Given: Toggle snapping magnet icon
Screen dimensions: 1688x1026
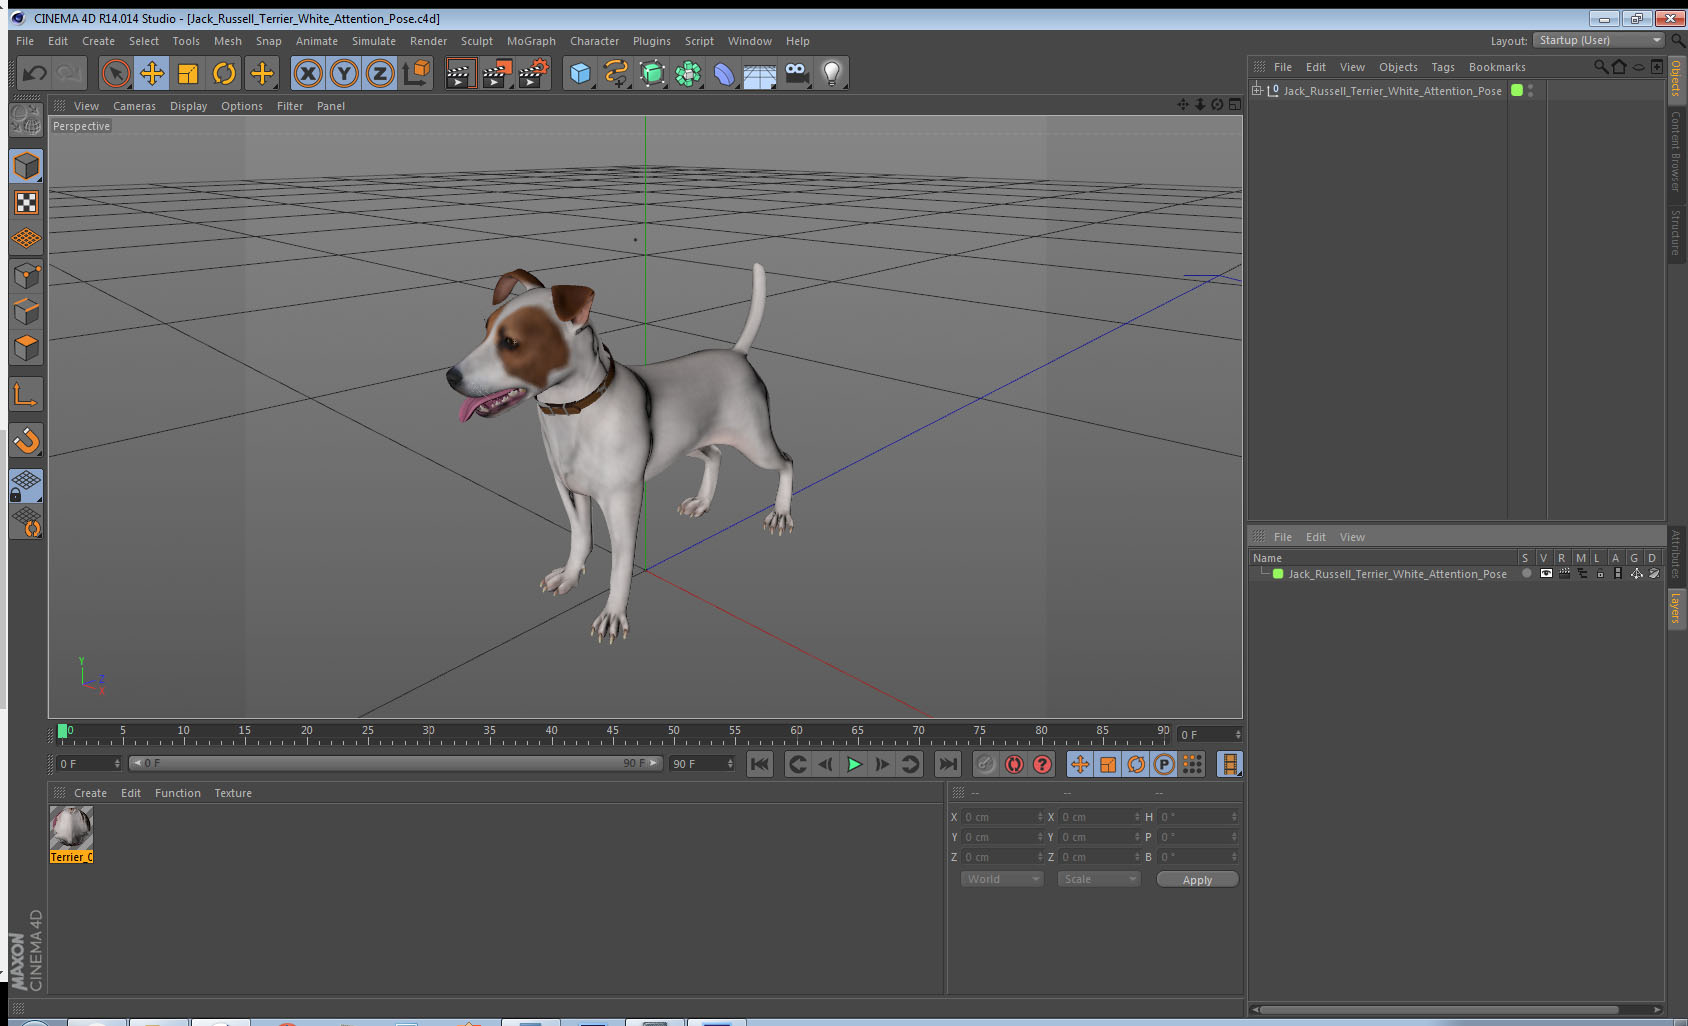Looking at the screenshot, I should tap(27, 440).
